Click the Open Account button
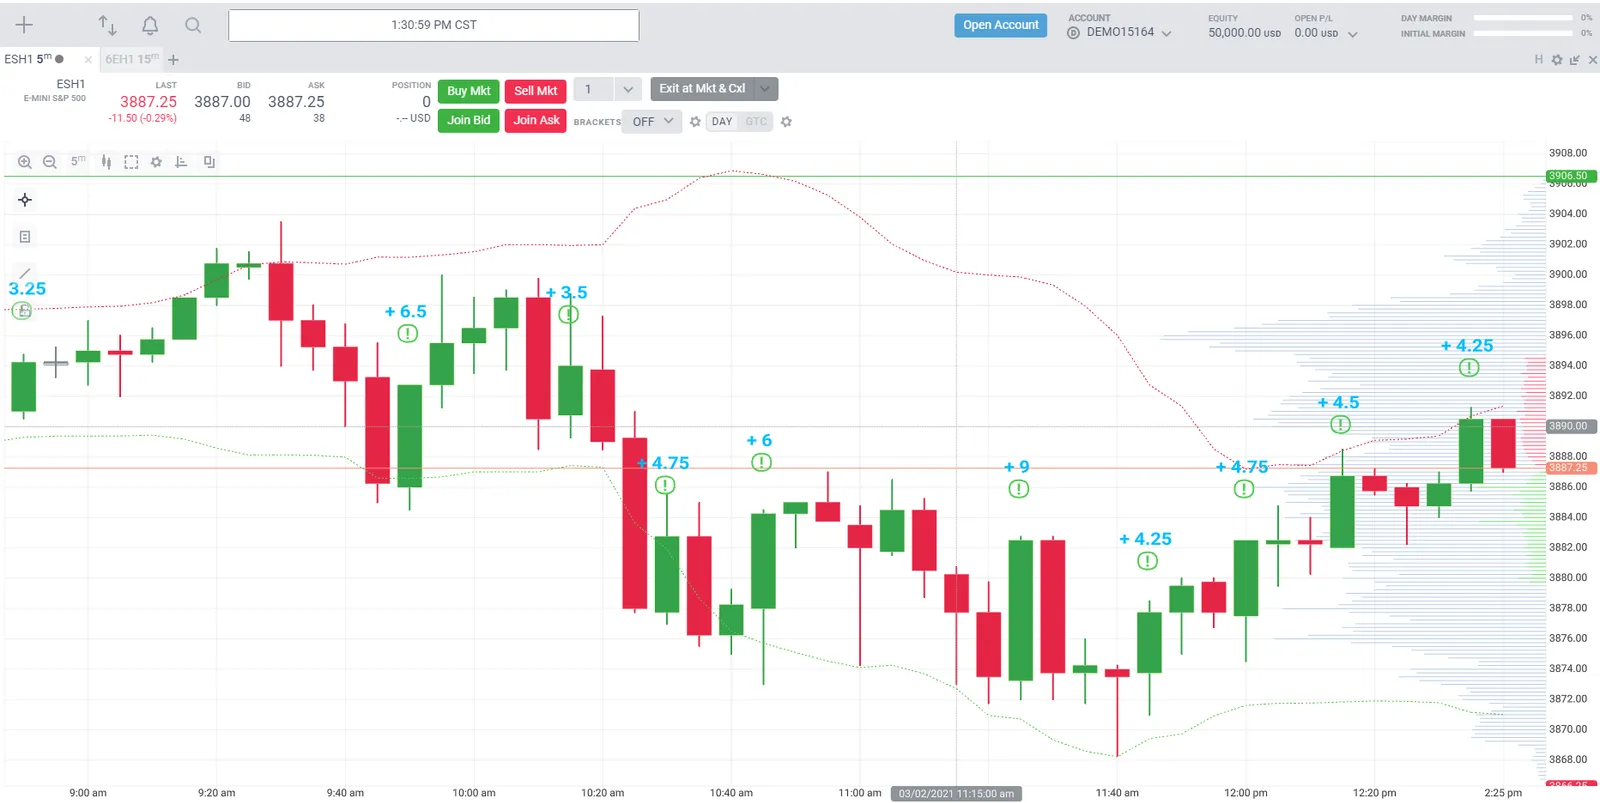 [x=1001, y=25]
